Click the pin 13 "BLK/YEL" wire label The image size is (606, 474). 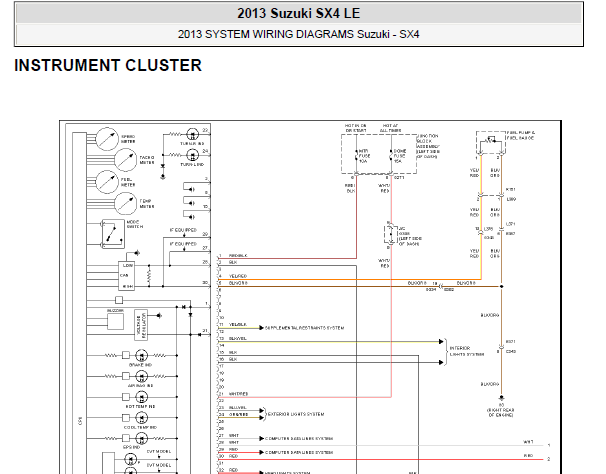(x=238, y=338)
